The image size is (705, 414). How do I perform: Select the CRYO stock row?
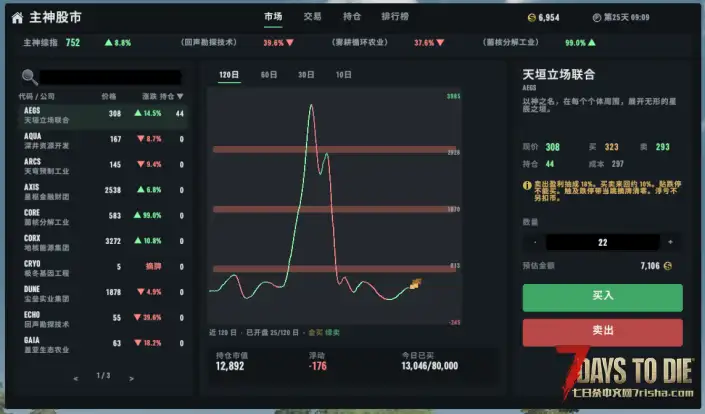pyautogui.click(x=103, y=268)
